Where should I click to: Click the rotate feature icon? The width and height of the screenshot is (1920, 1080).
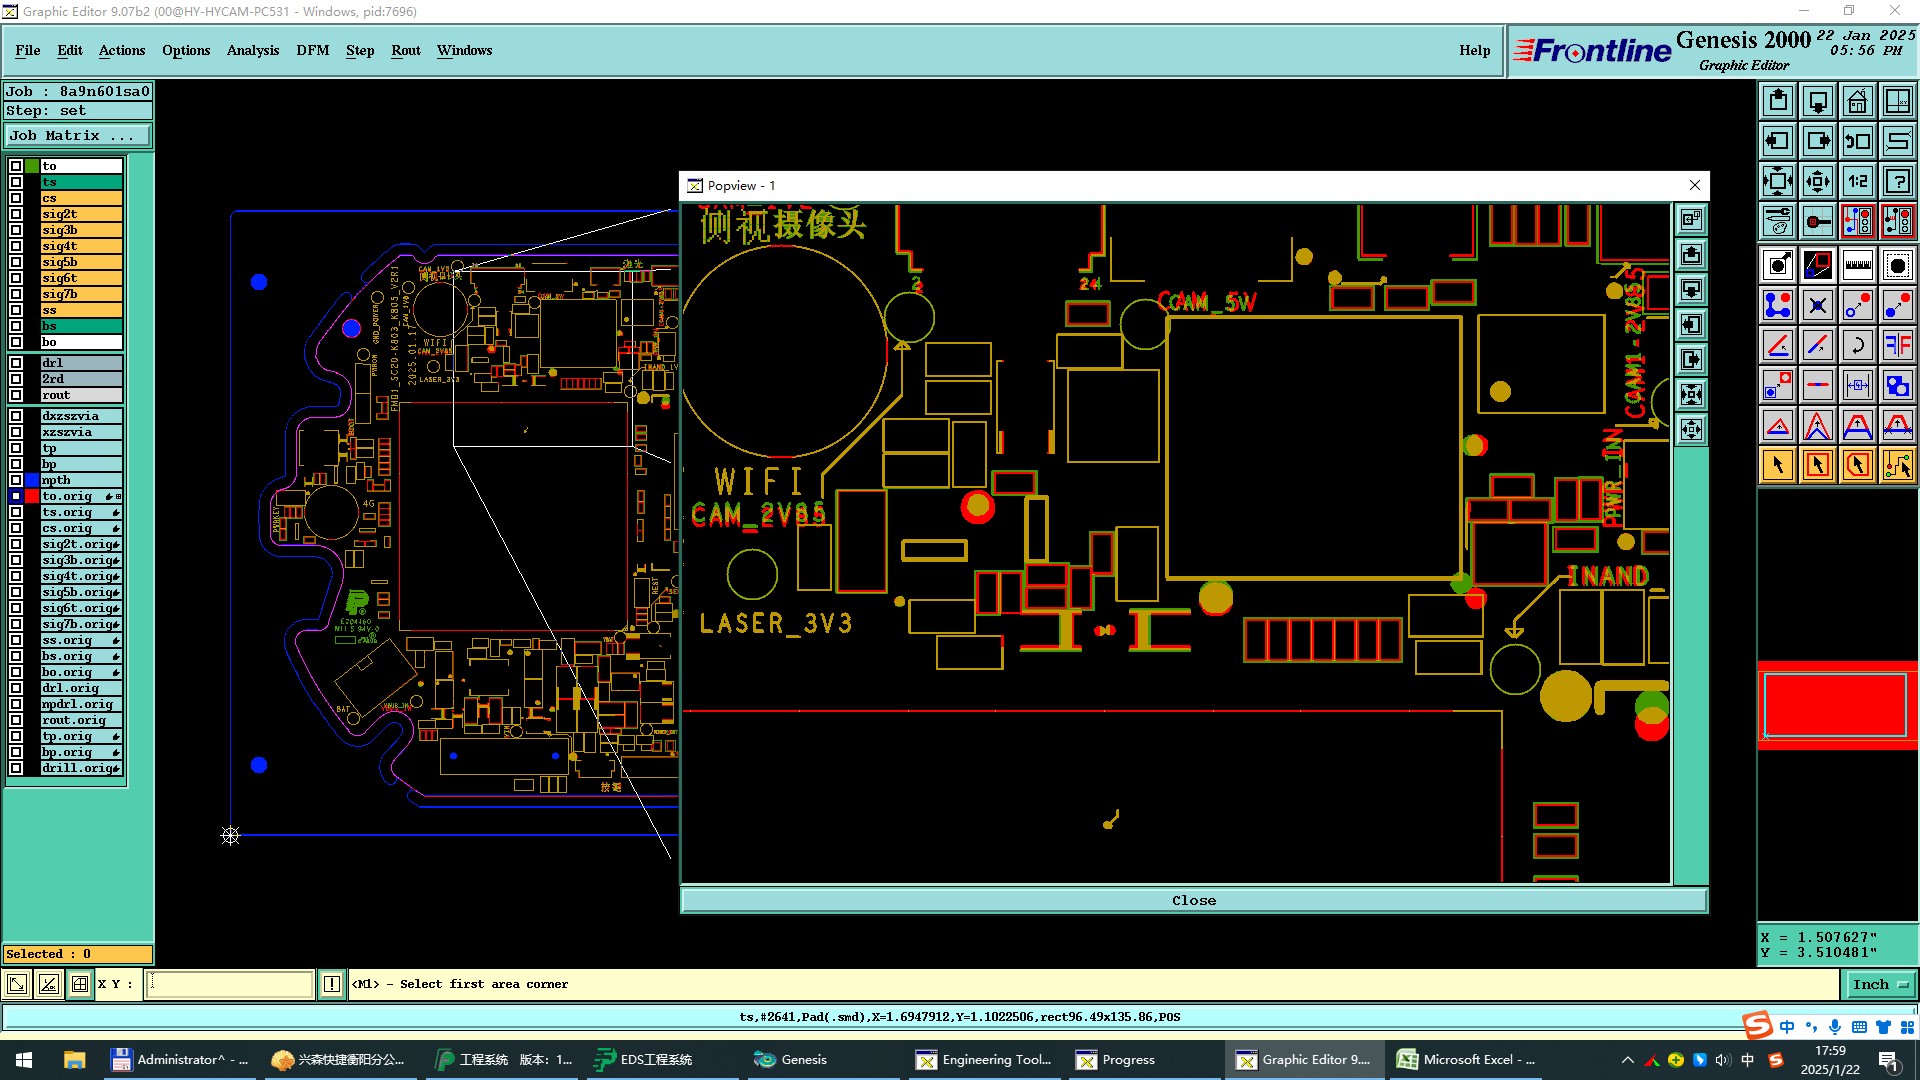pyautogui.click(x=1857, y=345)
